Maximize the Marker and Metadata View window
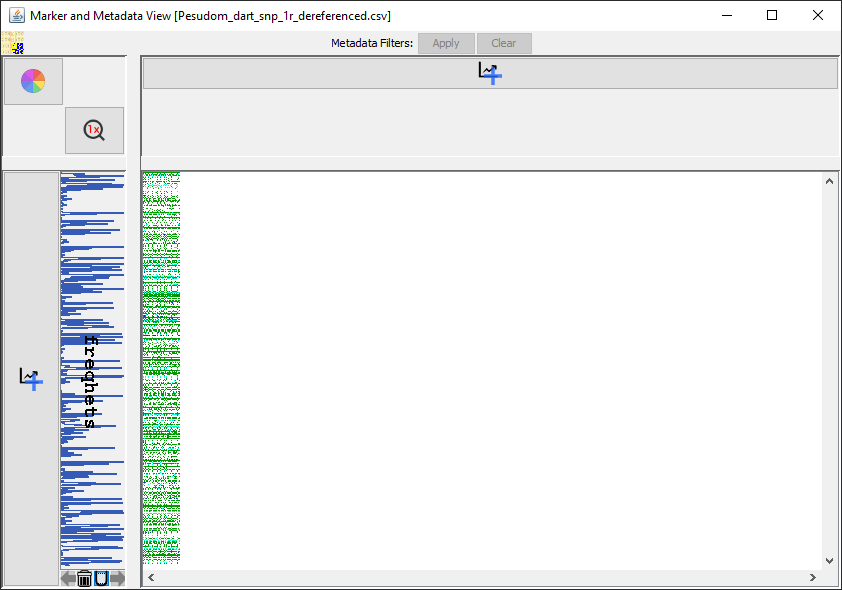Viewport: 842px width, 590px height. tap(772, 15)
